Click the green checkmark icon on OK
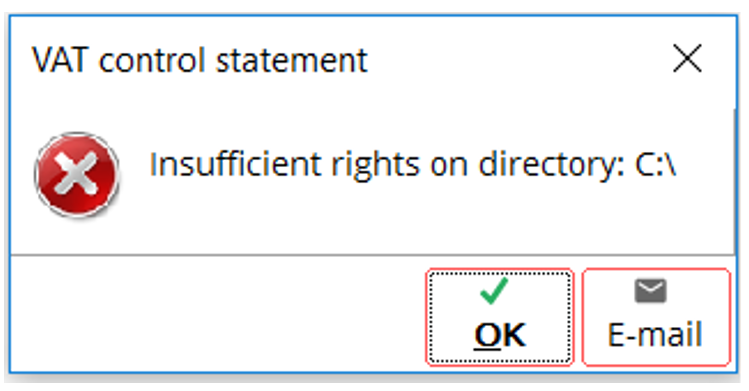Image resolution: width=749 pixels, height=391 pixels. click(x=494, y=291)
